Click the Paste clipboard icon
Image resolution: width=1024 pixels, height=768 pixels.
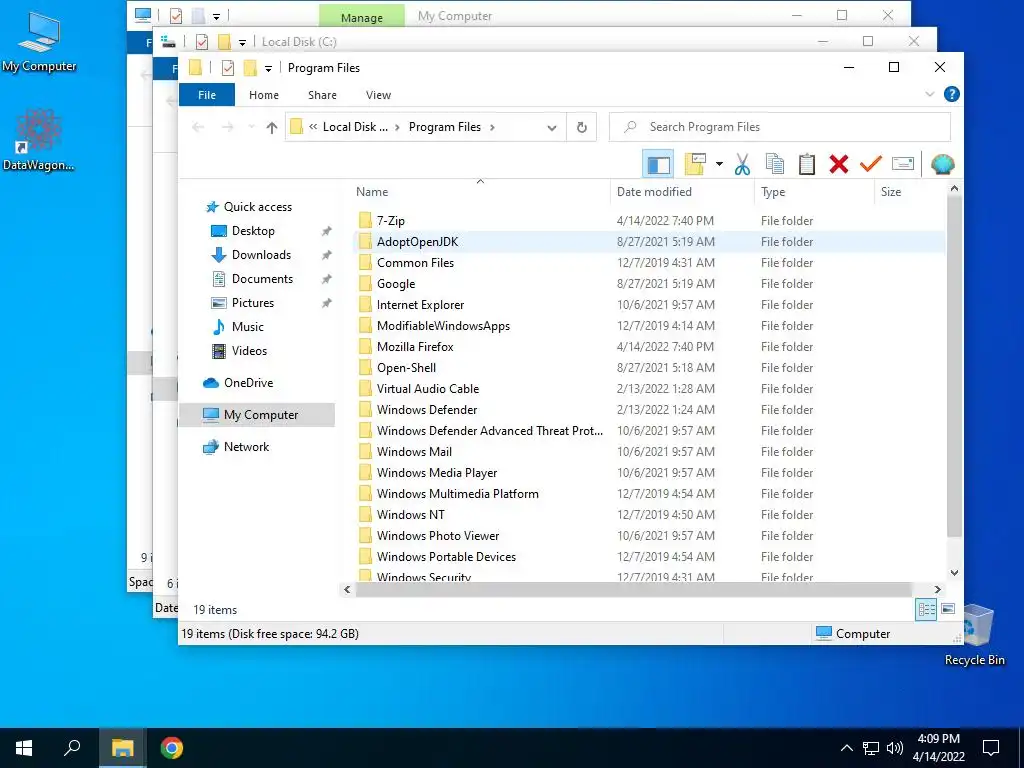click(807, 164)
